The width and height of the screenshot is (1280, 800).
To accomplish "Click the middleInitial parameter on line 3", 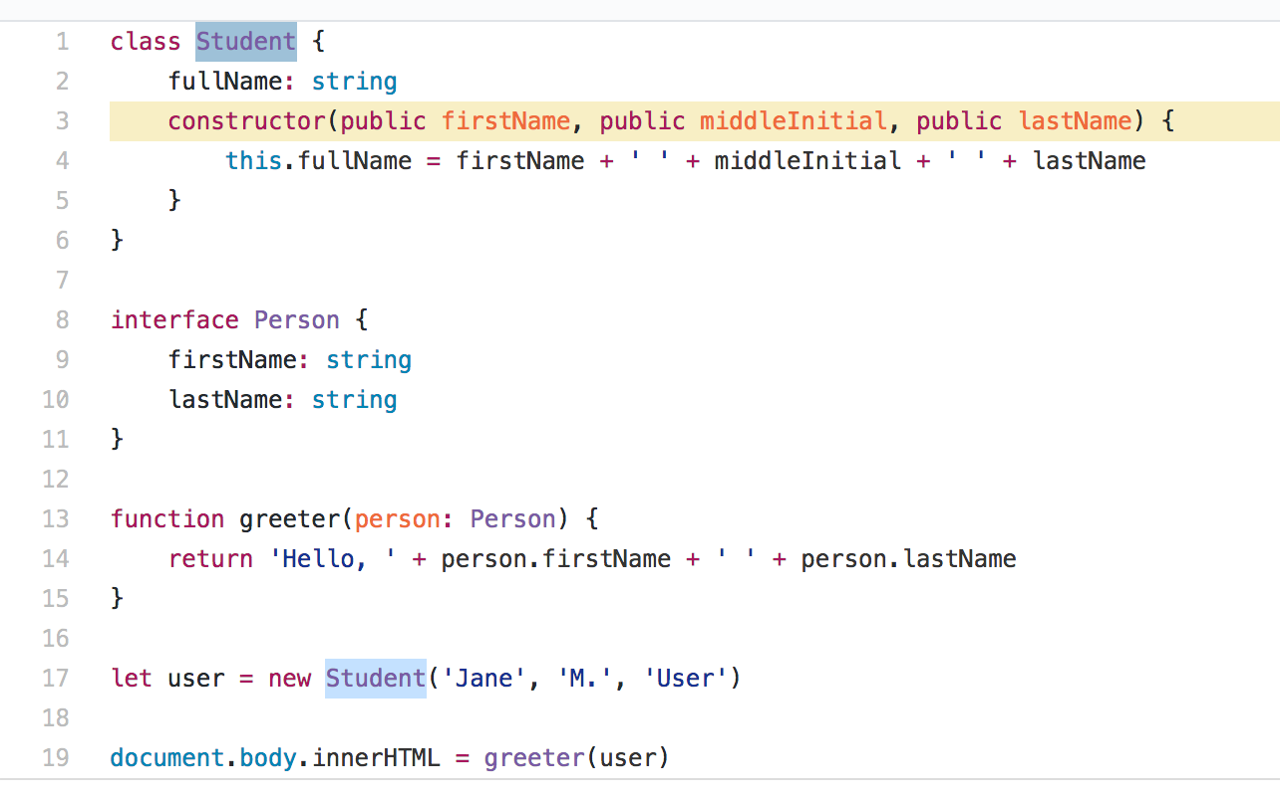I will (x=794, y=122).
